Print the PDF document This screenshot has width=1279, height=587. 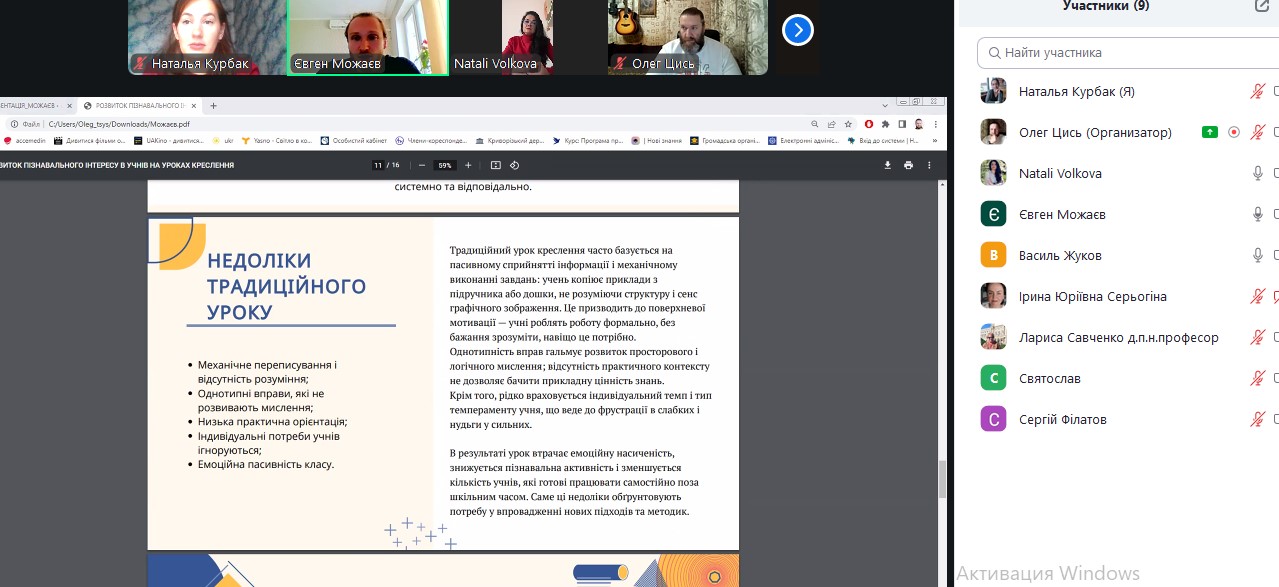pos(909,165)
